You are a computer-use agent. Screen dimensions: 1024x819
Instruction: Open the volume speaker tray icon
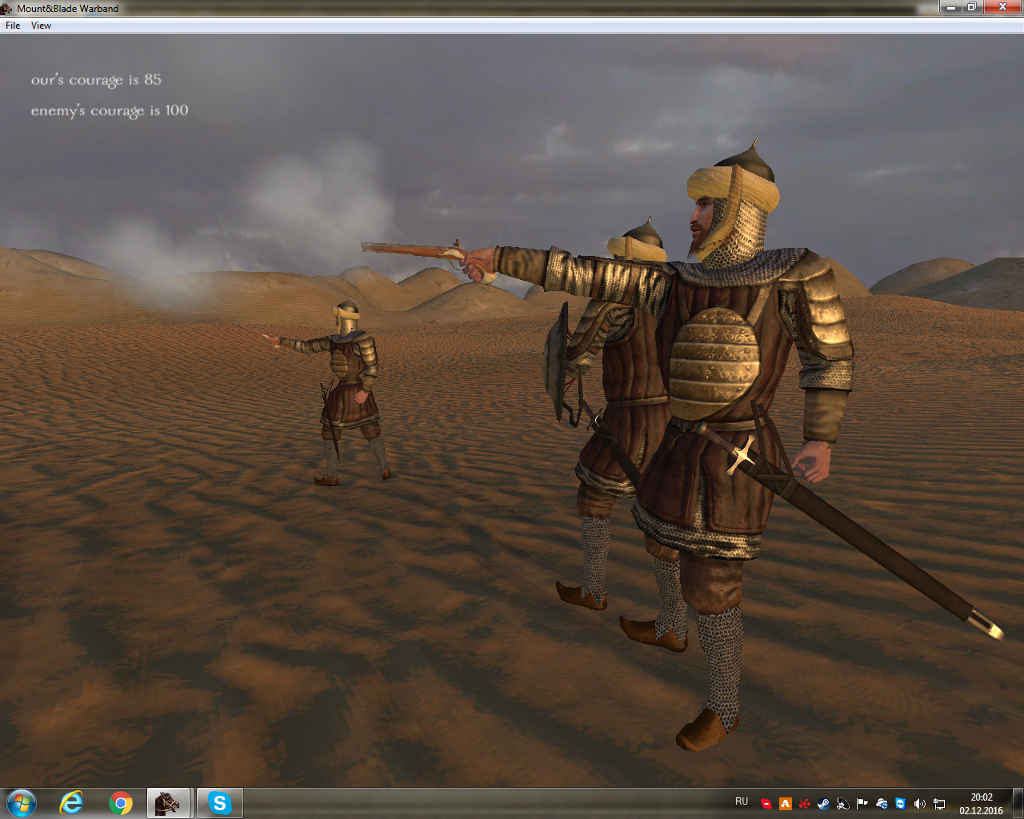(x=920, y=803)
